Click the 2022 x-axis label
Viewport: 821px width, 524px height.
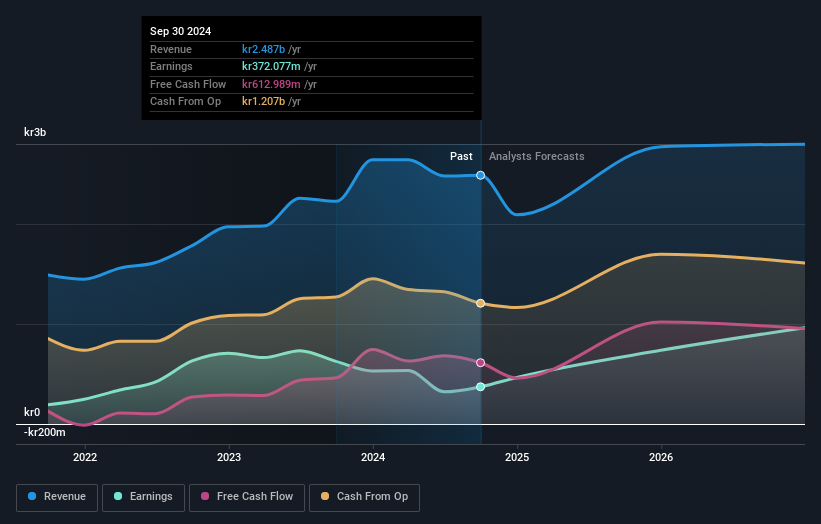(85, 457)
